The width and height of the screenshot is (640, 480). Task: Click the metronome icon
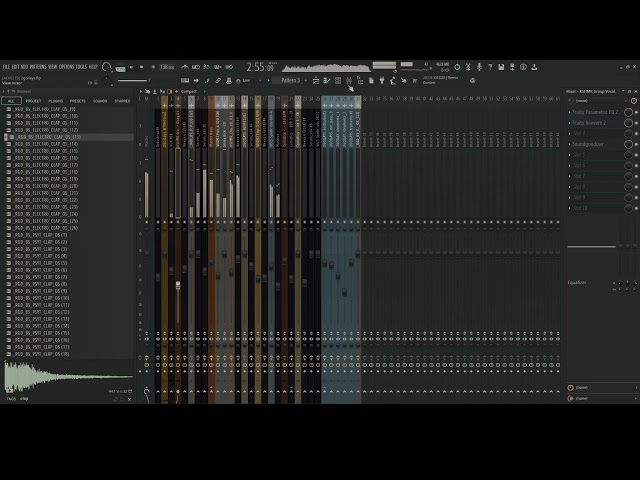click(x=185, y=67)
